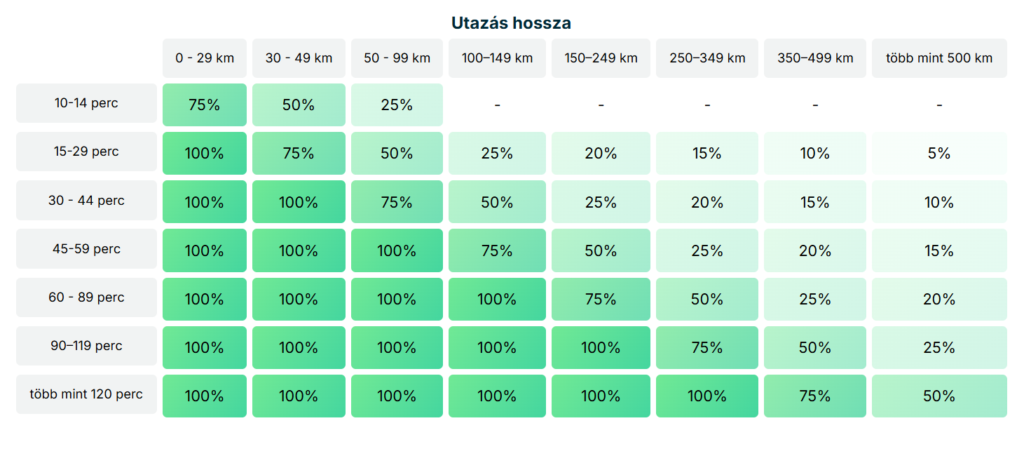Image resolution: width=1024 pixels, height=449 pixels.
Task: Click the 5% cell in the 15-29 perc row
Action: 939,153
